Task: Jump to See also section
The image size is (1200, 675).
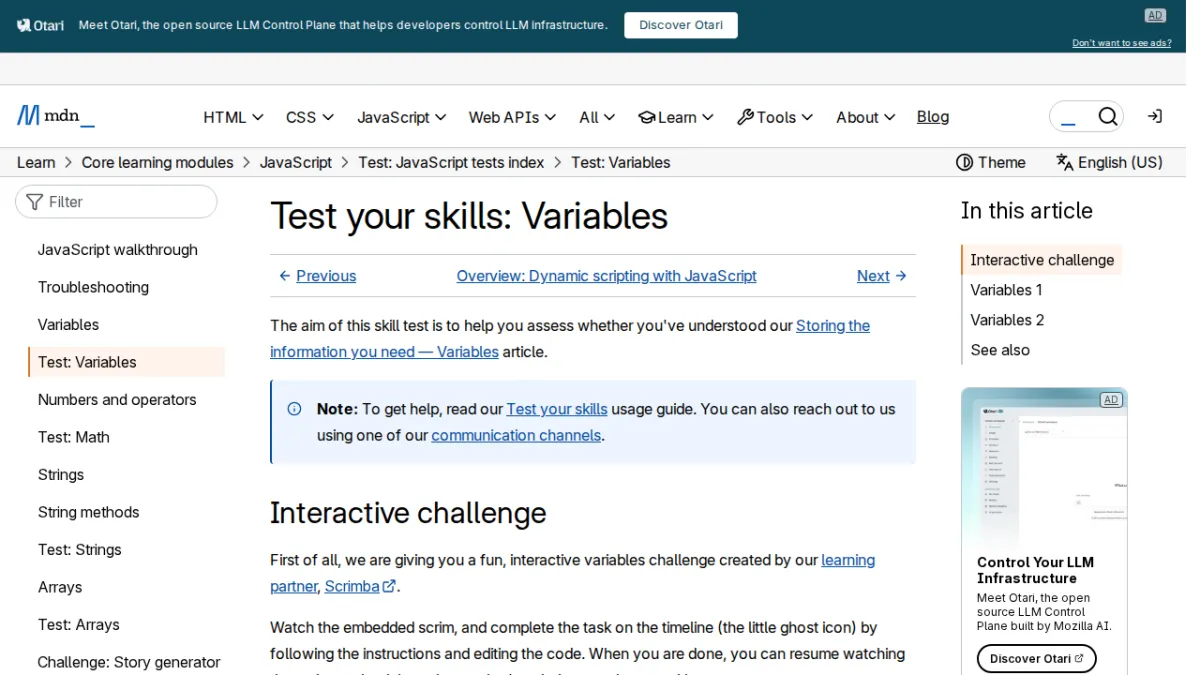Action: (1000, 350)
